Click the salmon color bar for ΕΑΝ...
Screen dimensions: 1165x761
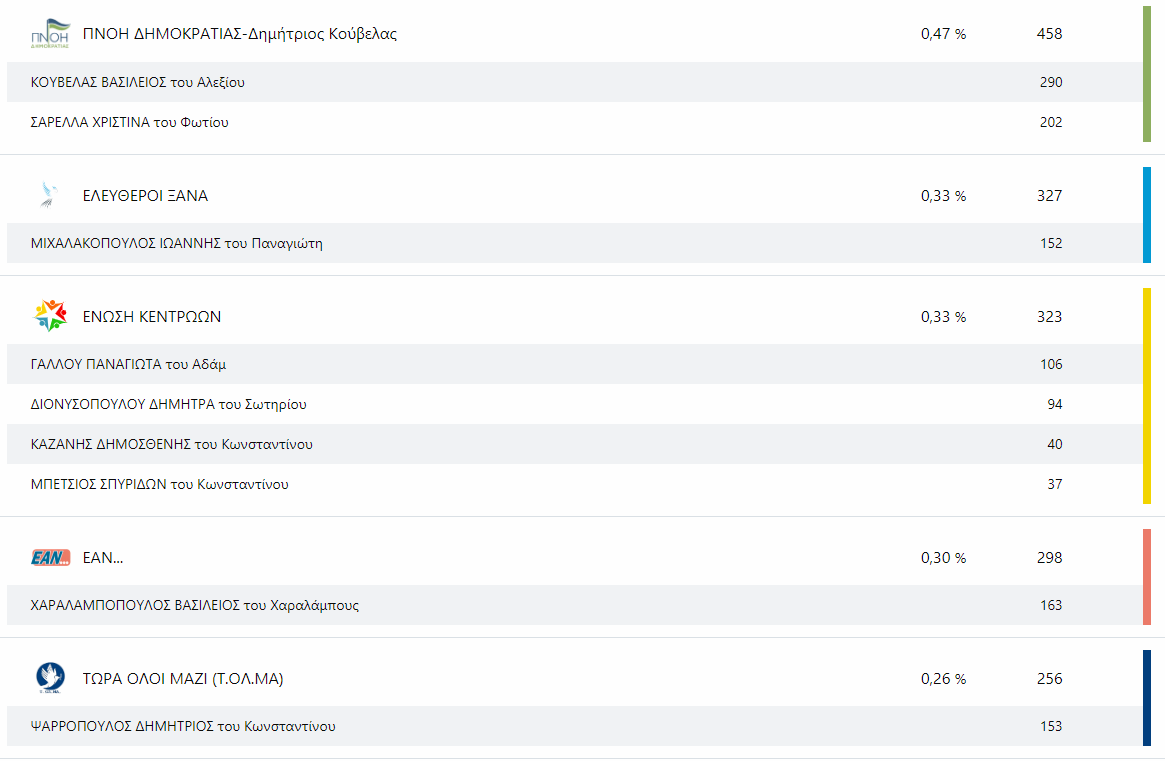tap(1146, 577)
